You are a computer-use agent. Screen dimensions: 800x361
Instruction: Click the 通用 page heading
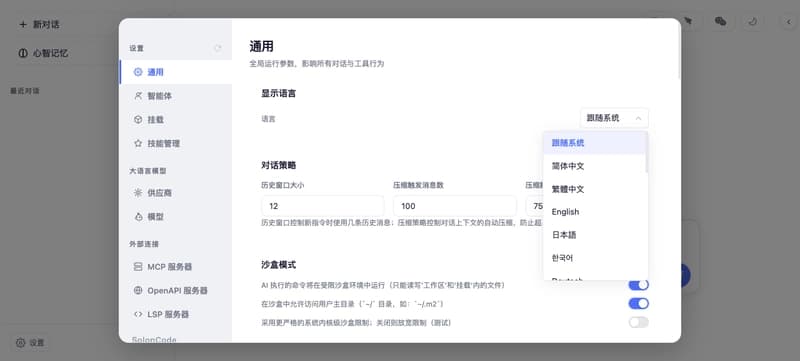[x=261, y=46]
